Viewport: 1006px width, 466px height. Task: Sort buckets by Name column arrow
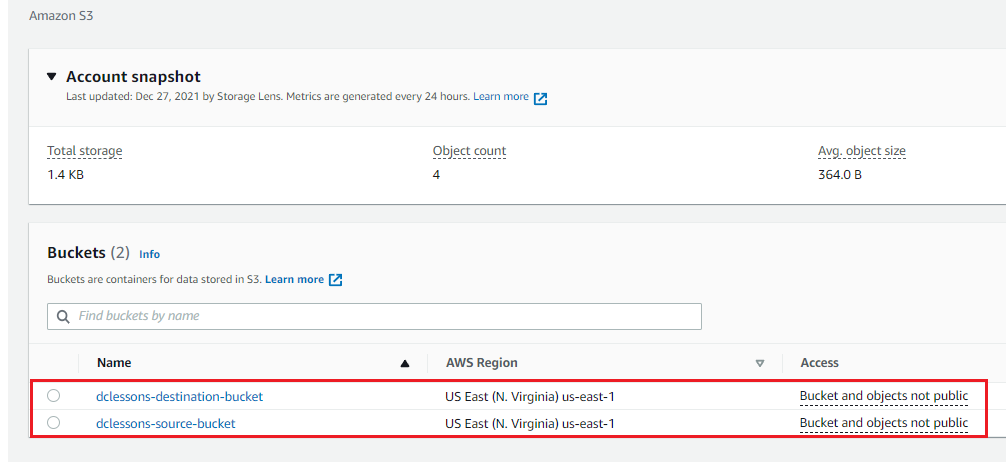click(405, 363)
